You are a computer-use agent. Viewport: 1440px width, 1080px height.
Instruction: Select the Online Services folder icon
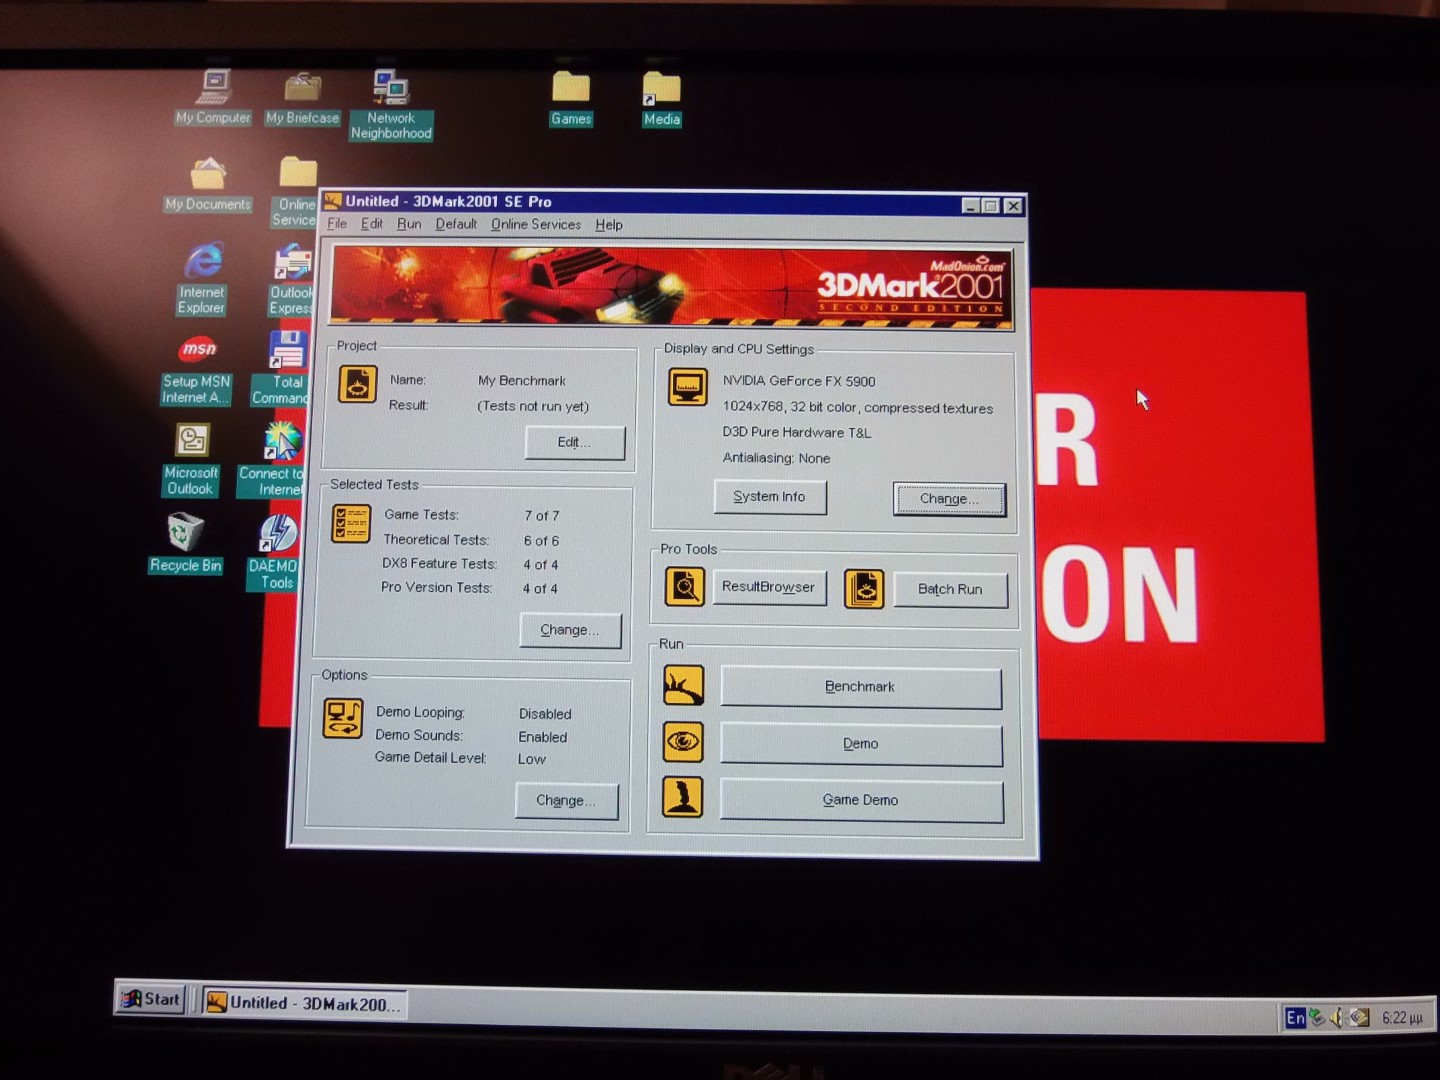296,192
